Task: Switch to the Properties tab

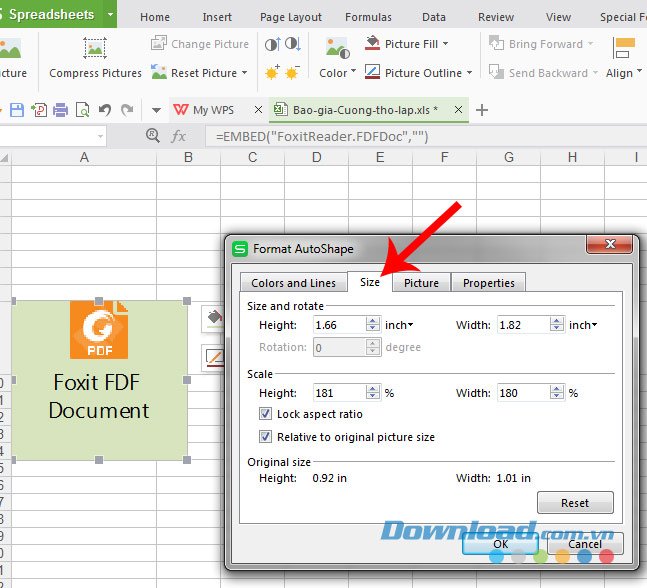Action: pyautogui.click(x=489, y=283)
